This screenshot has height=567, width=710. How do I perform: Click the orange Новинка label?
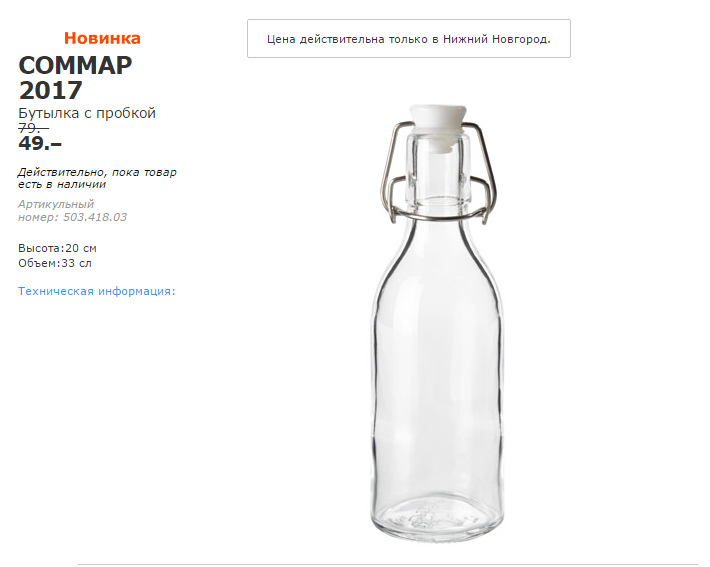click(102, 38)
